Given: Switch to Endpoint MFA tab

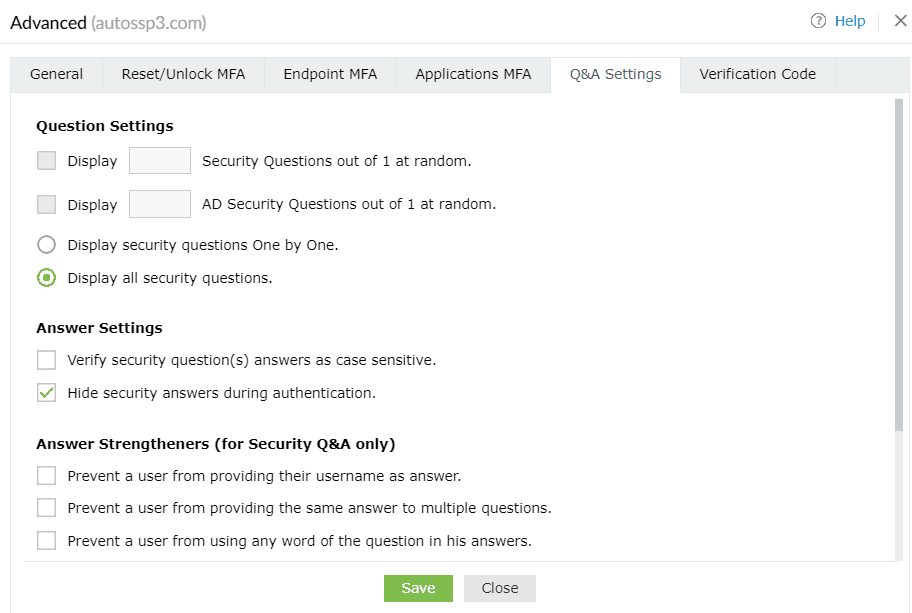Looking at the screenshot, I should (x=330, y=74).
